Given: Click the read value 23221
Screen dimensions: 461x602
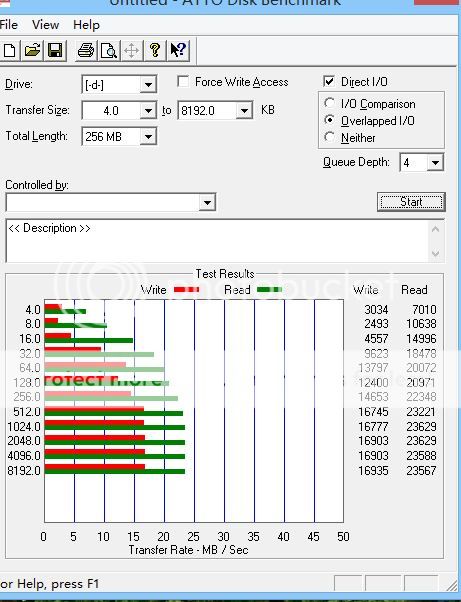Looking at the screenshot, I should point(421,412).
